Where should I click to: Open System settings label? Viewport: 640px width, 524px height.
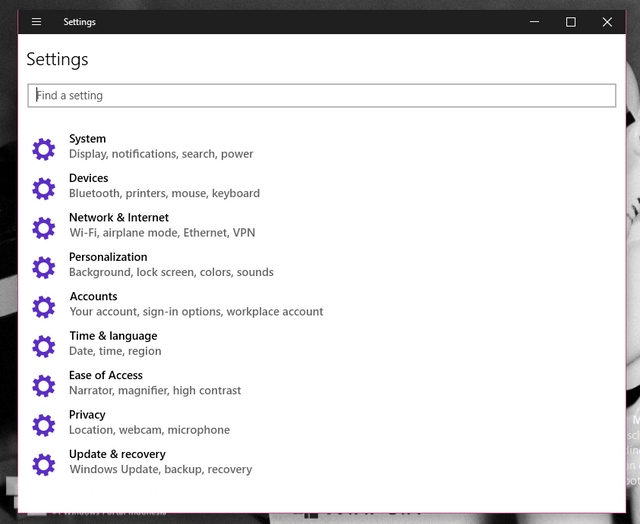(x=87, y=139)
